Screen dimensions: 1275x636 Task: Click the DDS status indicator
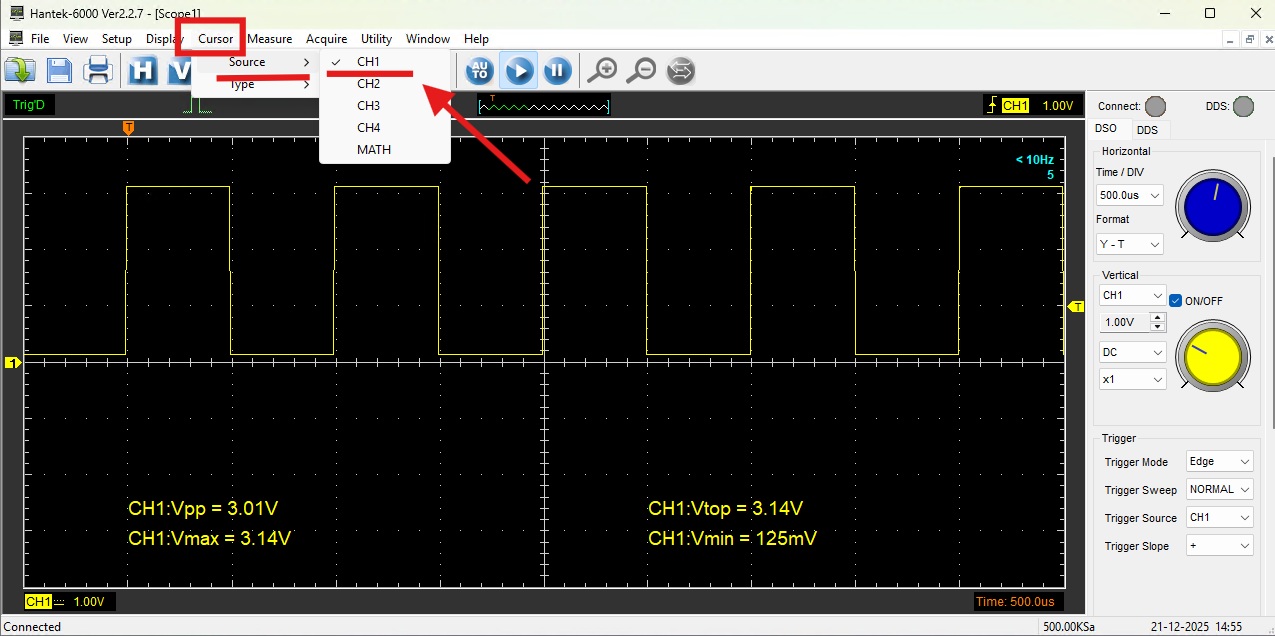coord(1243,106)
